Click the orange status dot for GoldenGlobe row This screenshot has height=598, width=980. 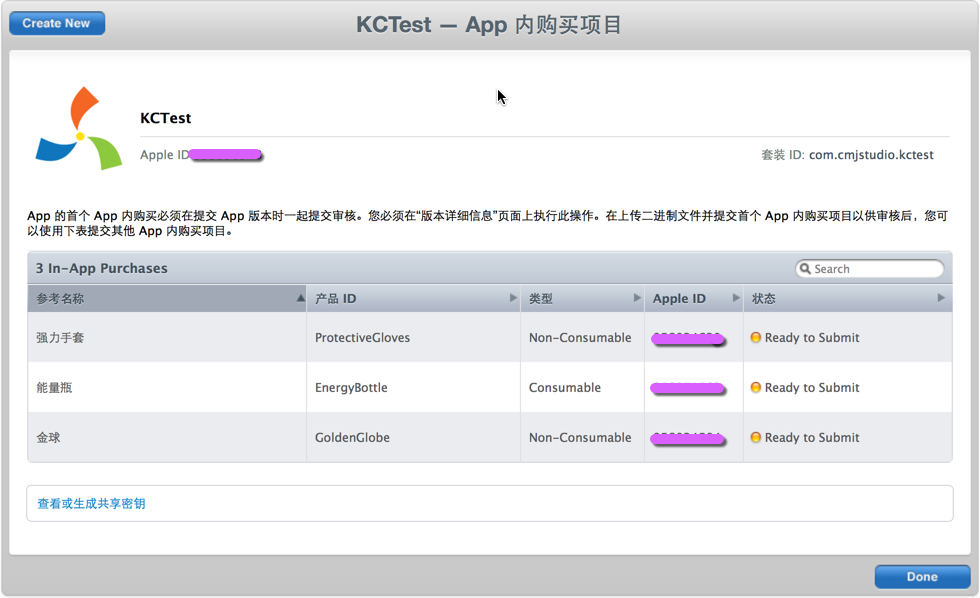(755, 437)
